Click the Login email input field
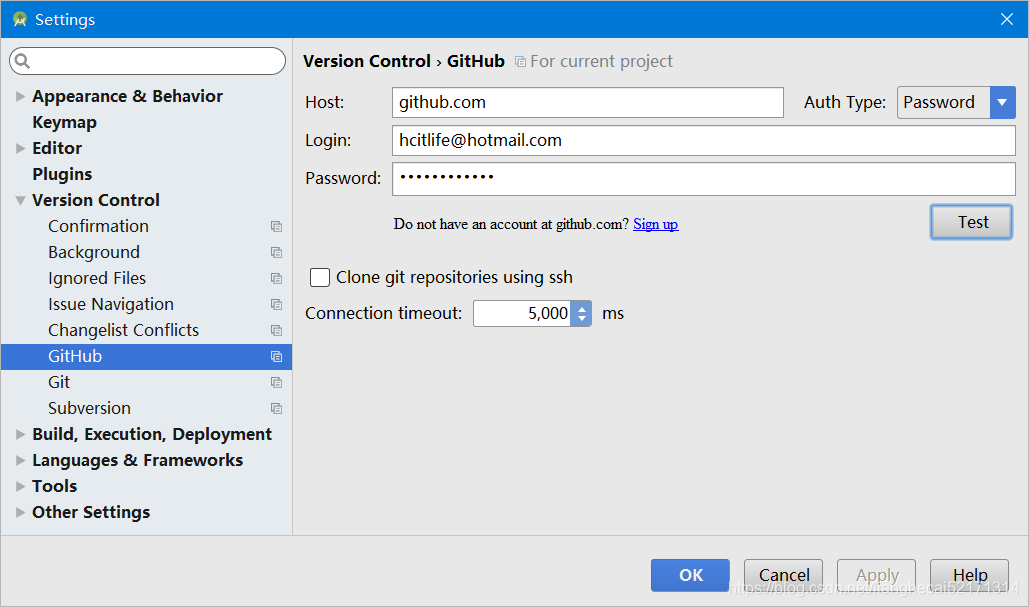Screen dimensions: 1029x607 pos(704,140)
